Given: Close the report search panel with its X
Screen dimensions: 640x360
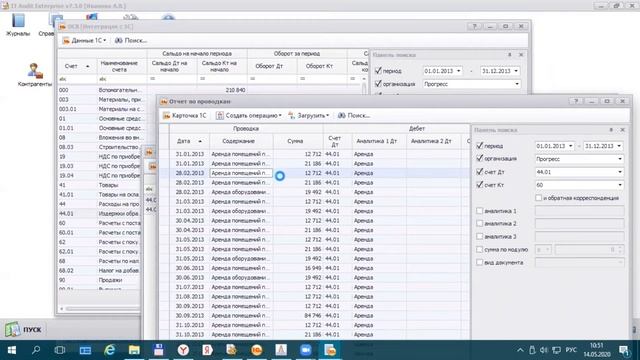Looking at the screenshot, I should tap(622, 130).
